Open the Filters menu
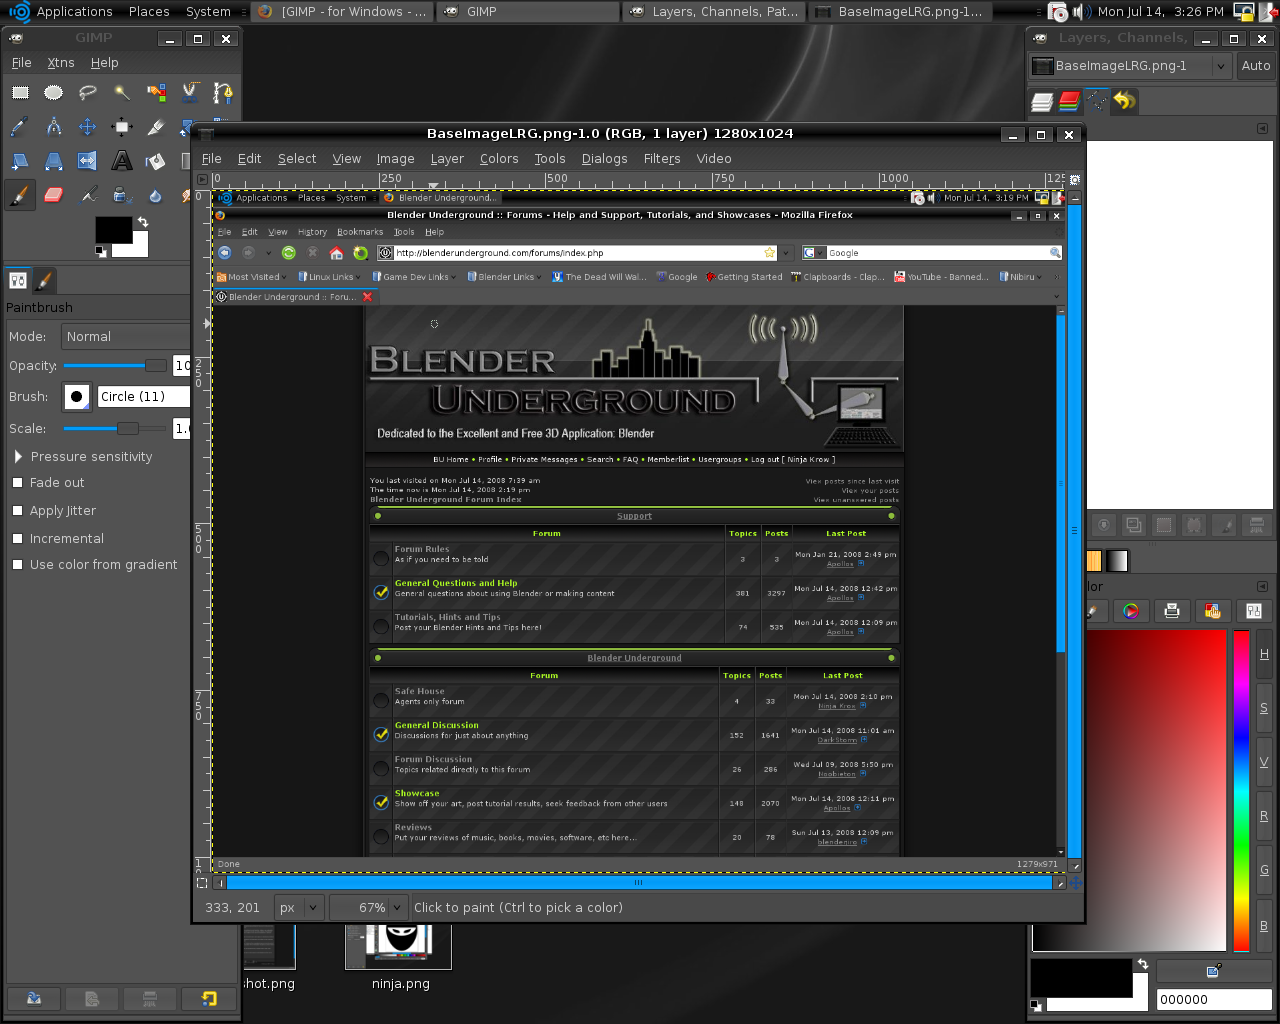 coord(661,159)
